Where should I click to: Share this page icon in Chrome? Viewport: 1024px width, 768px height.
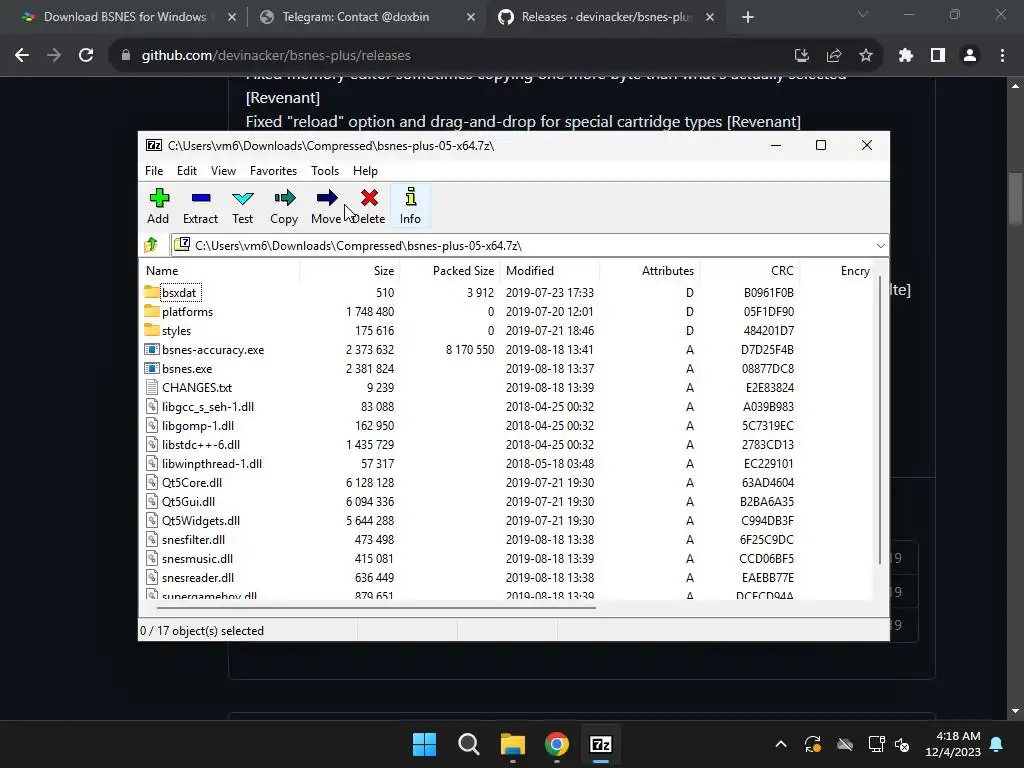pos(834,56)
